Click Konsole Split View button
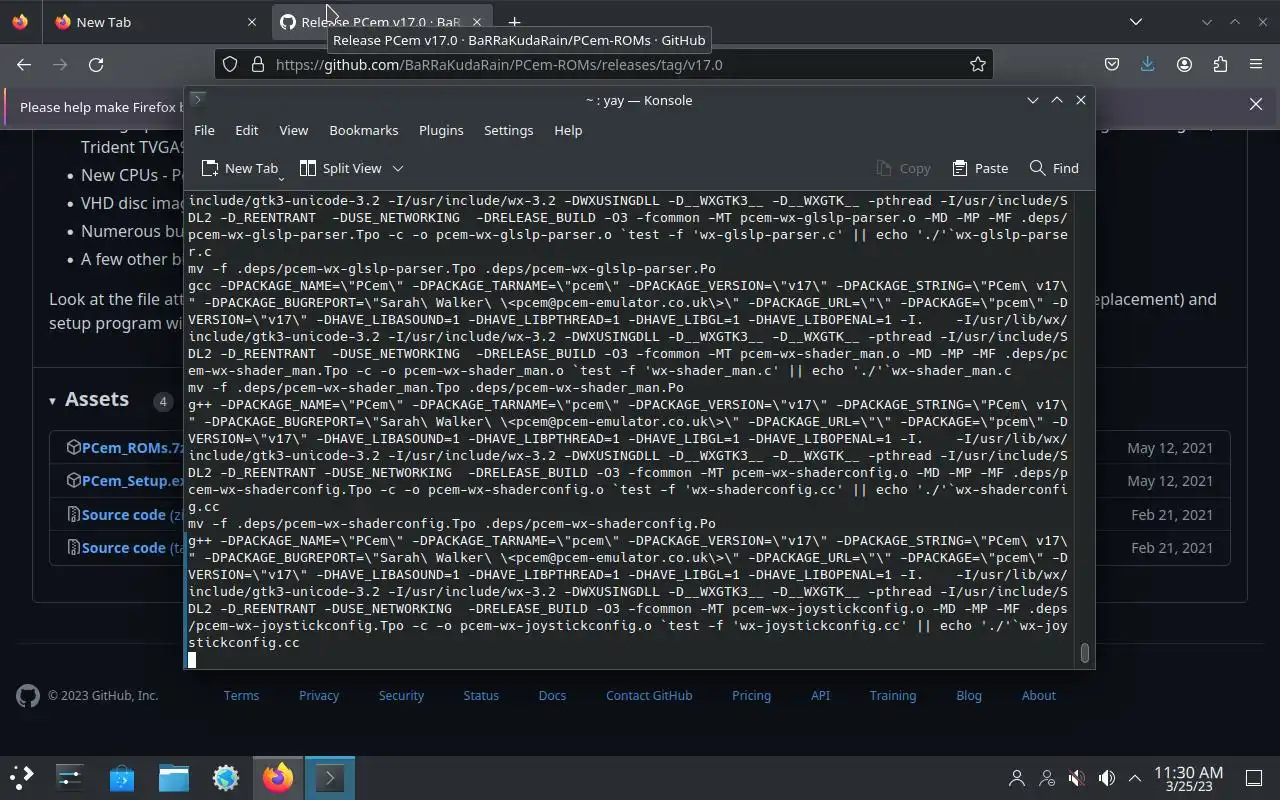1280x800 pixels. [340, 168]
